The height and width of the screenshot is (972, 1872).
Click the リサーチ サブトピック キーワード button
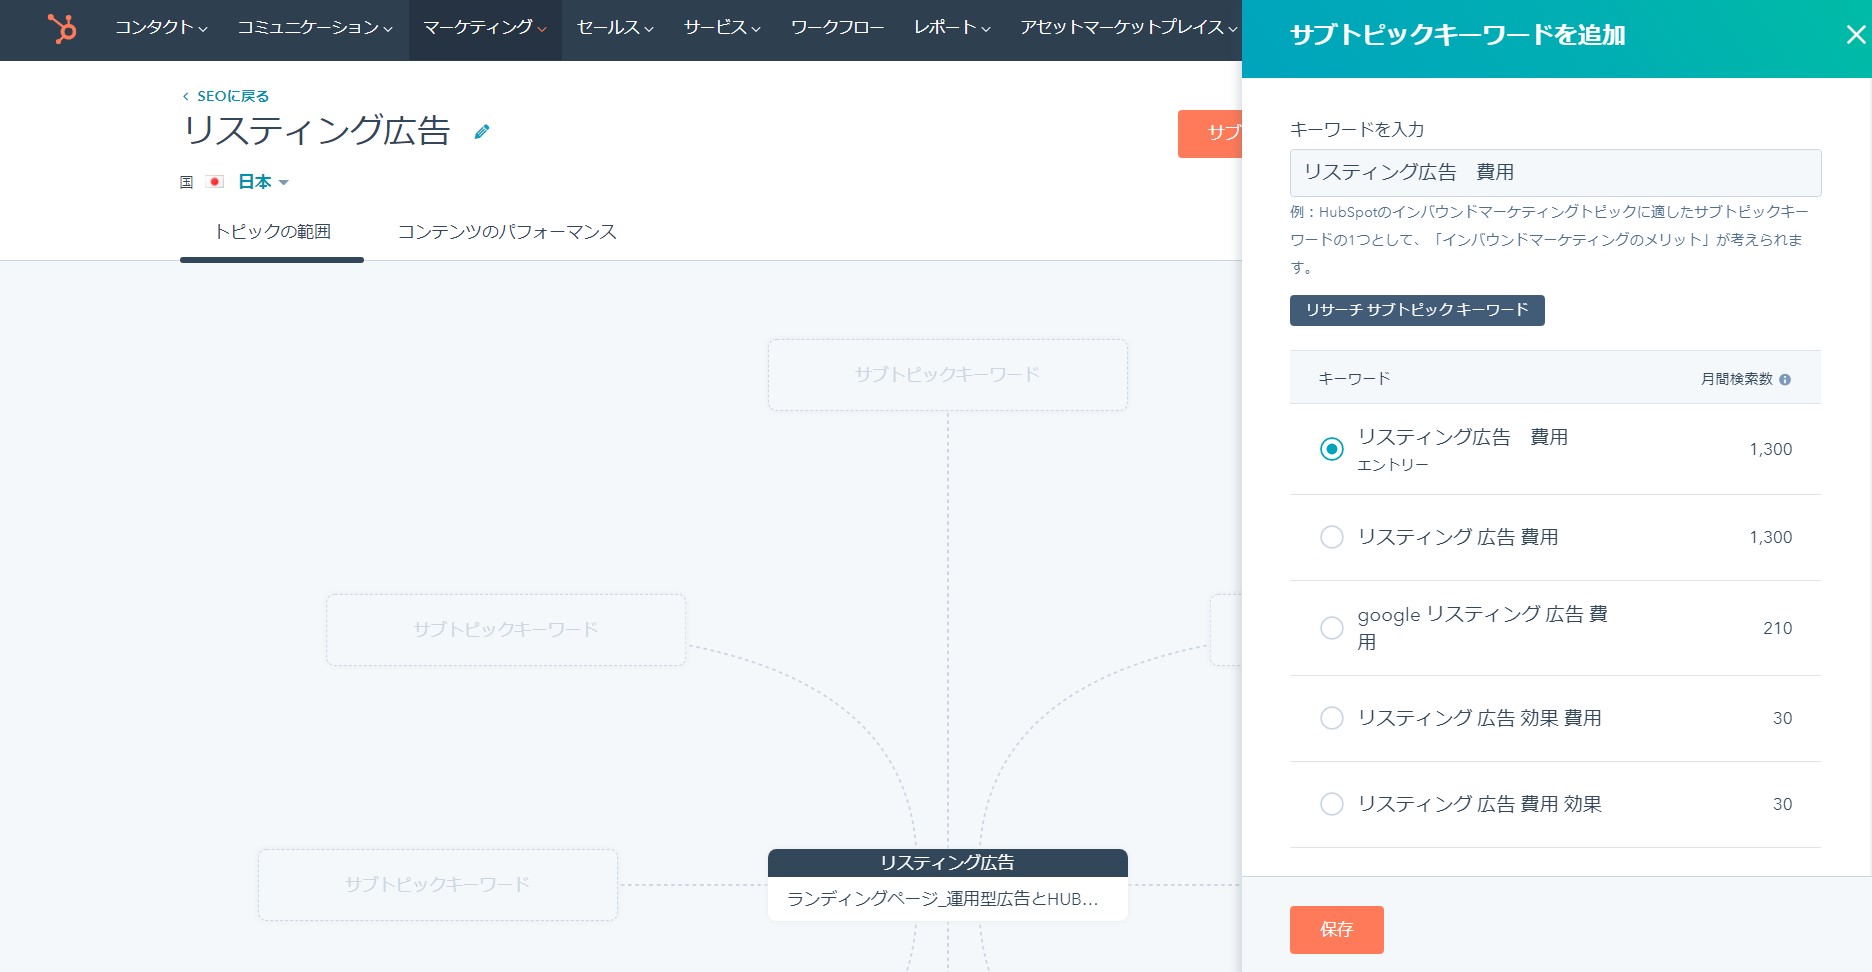(1417, 310)
